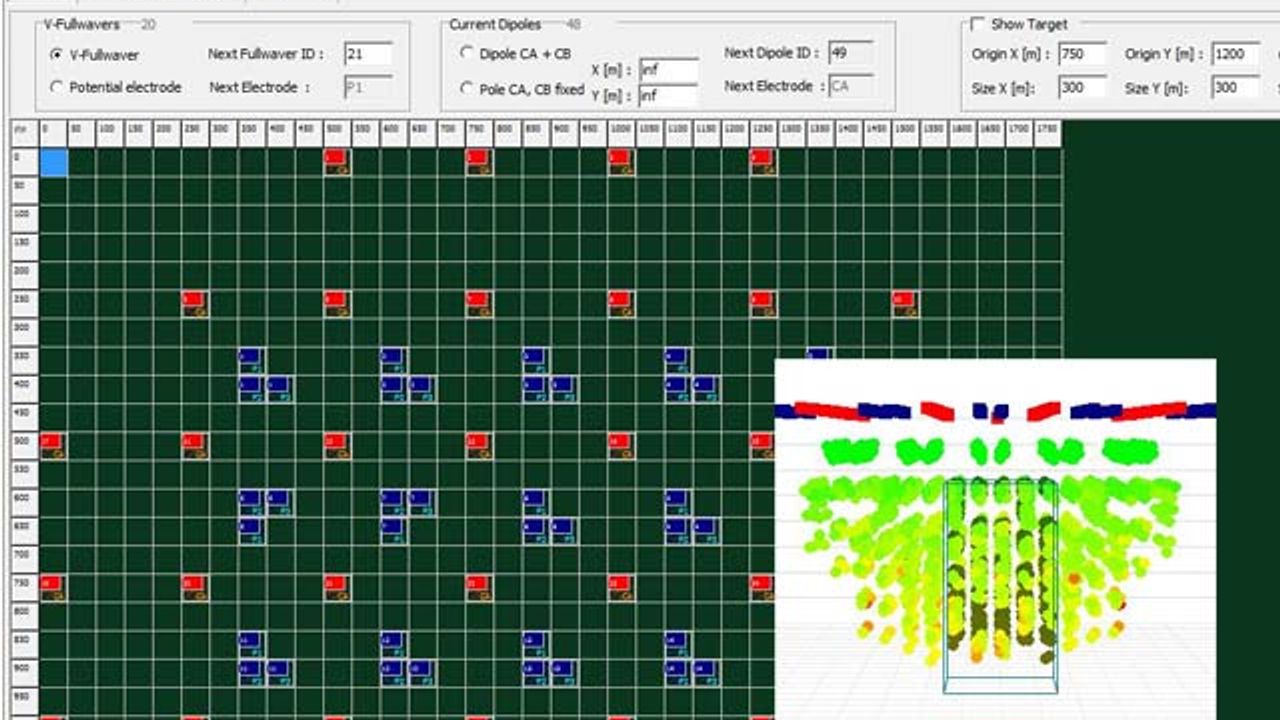Choose Pole CA, CB fixed option

coord(466,89)
